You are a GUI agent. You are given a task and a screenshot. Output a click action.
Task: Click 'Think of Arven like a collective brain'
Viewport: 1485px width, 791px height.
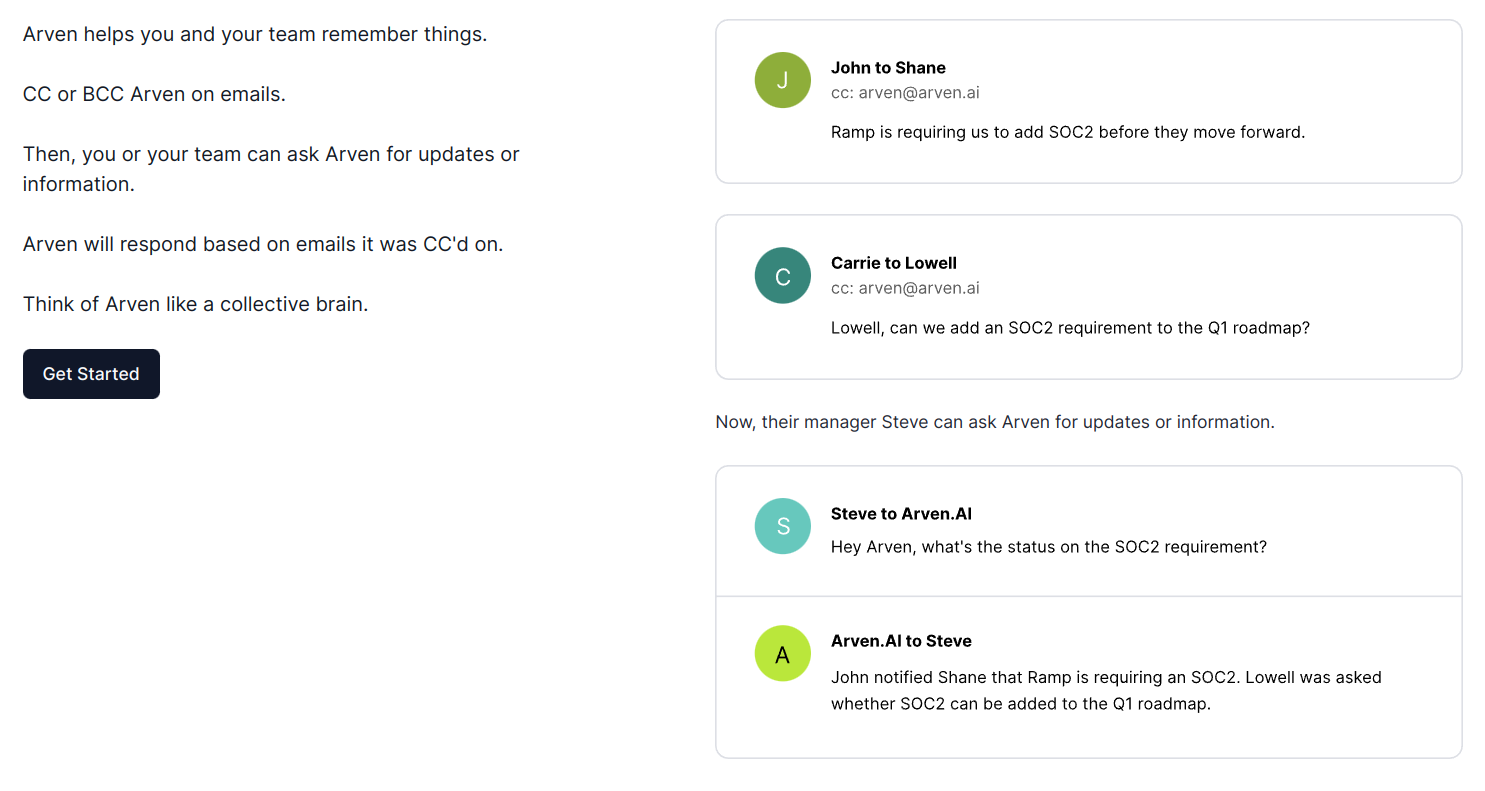tap(196, 304)
